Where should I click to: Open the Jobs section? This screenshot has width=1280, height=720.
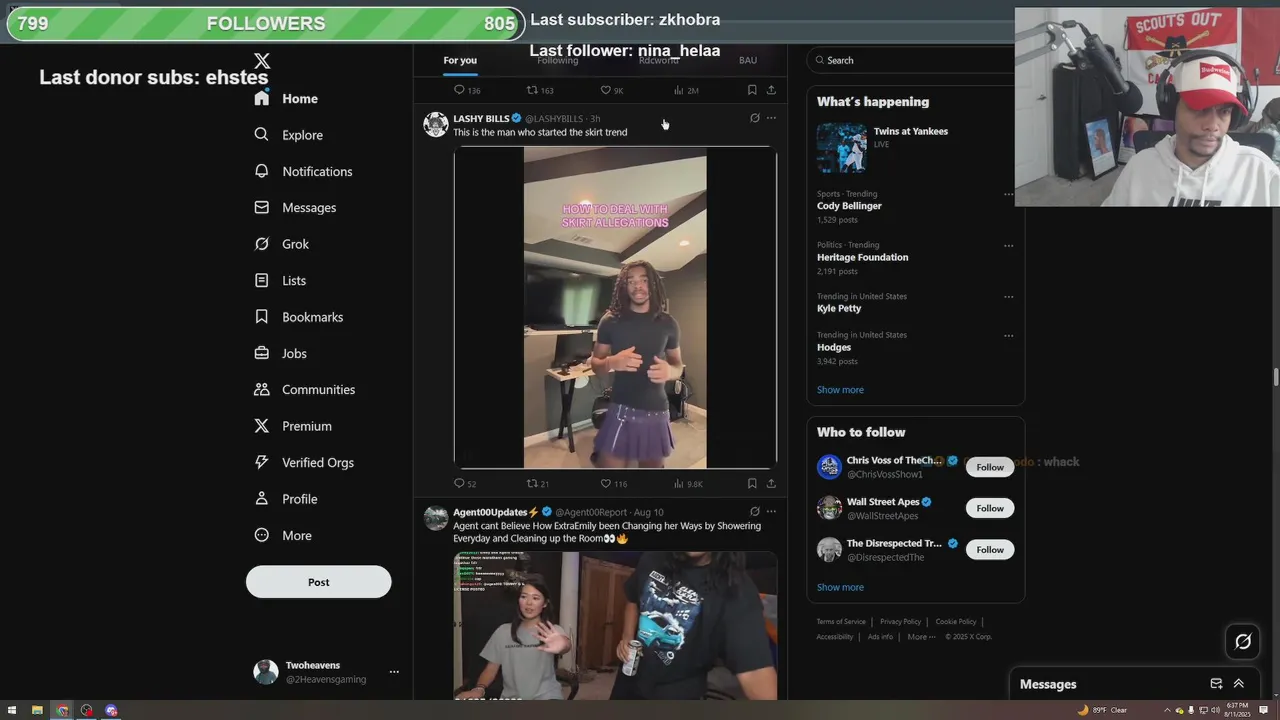click(x=280, y=354)
